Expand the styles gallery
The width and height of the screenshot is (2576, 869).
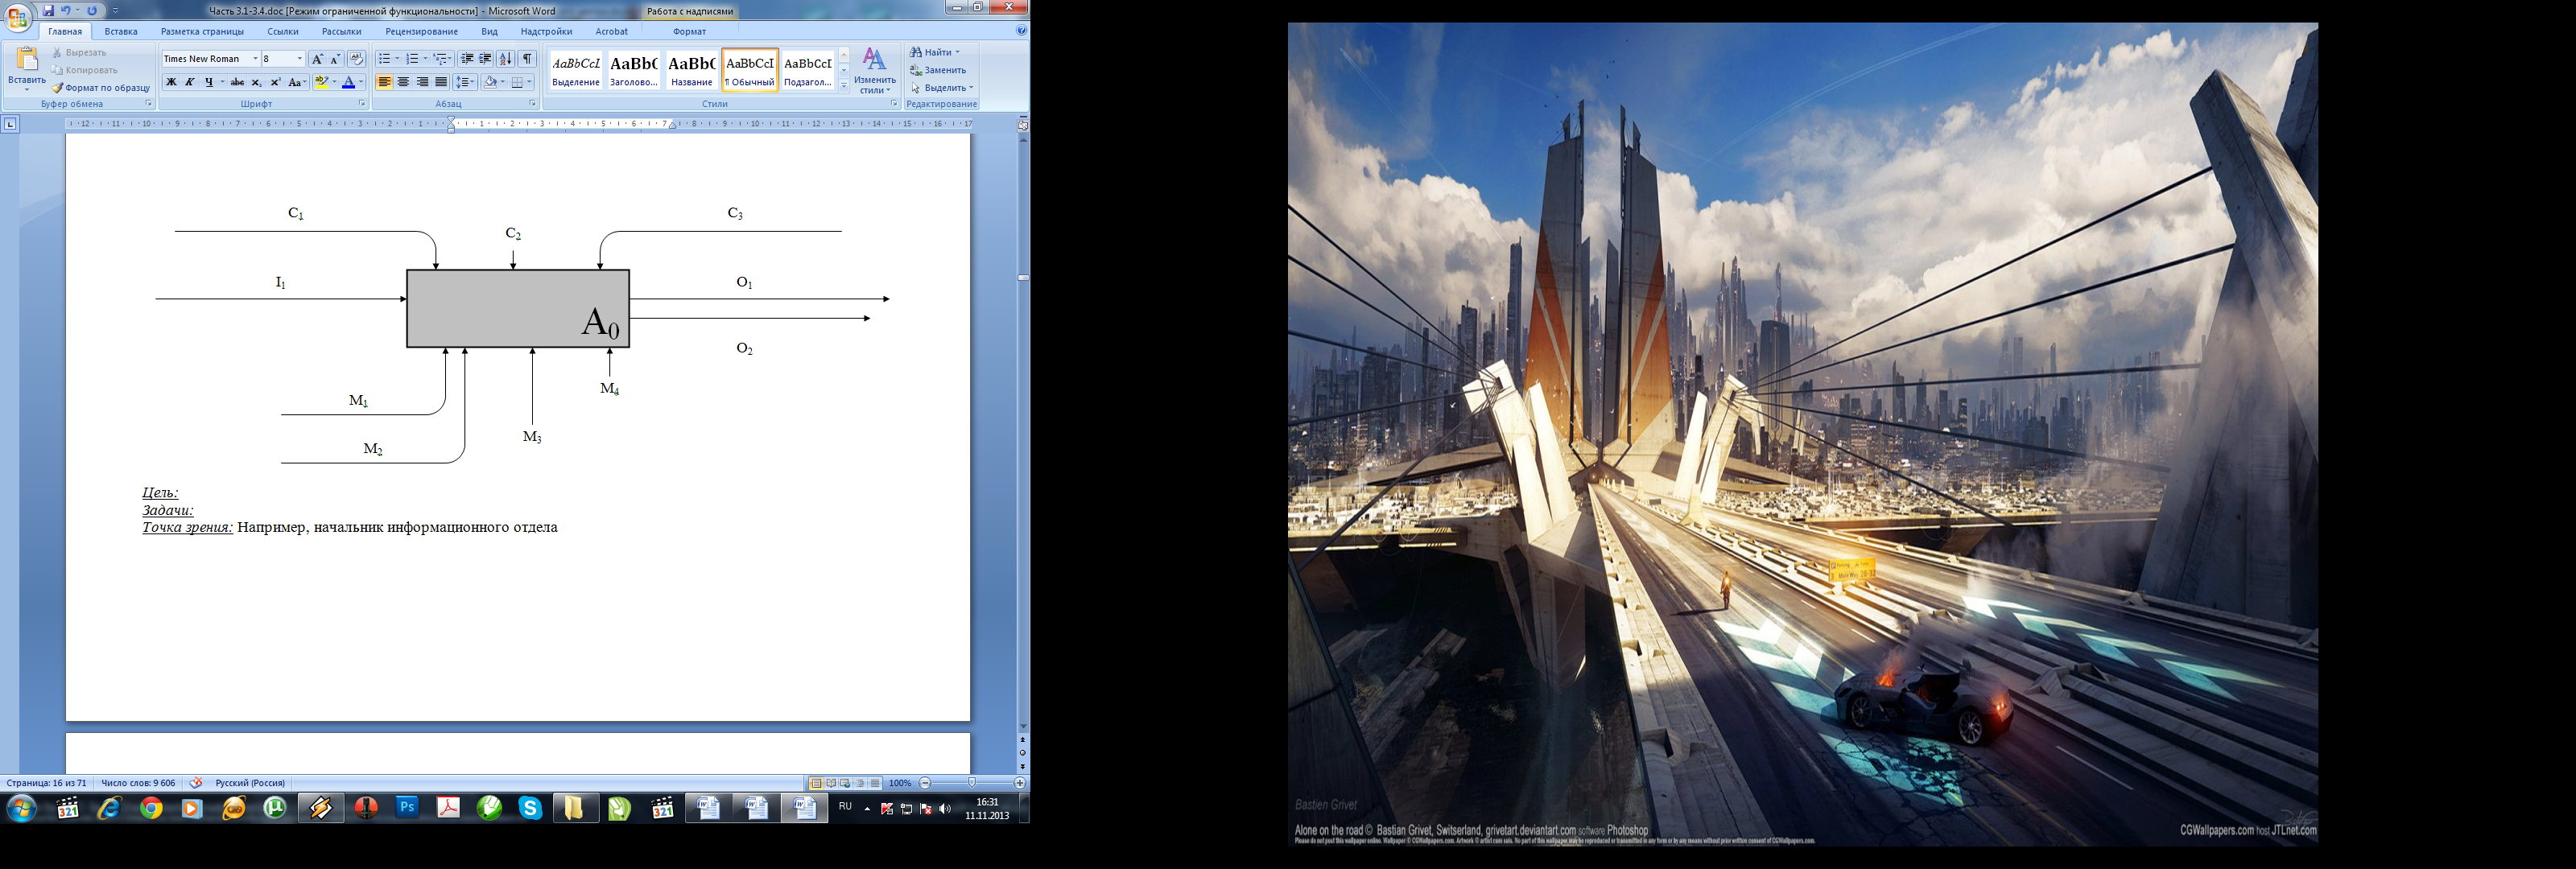coord(844,85)
